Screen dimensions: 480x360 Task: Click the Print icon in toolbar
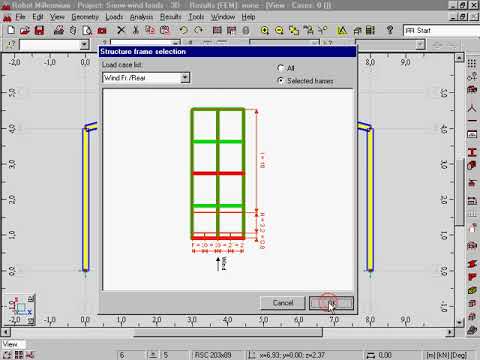click(59, 30)
